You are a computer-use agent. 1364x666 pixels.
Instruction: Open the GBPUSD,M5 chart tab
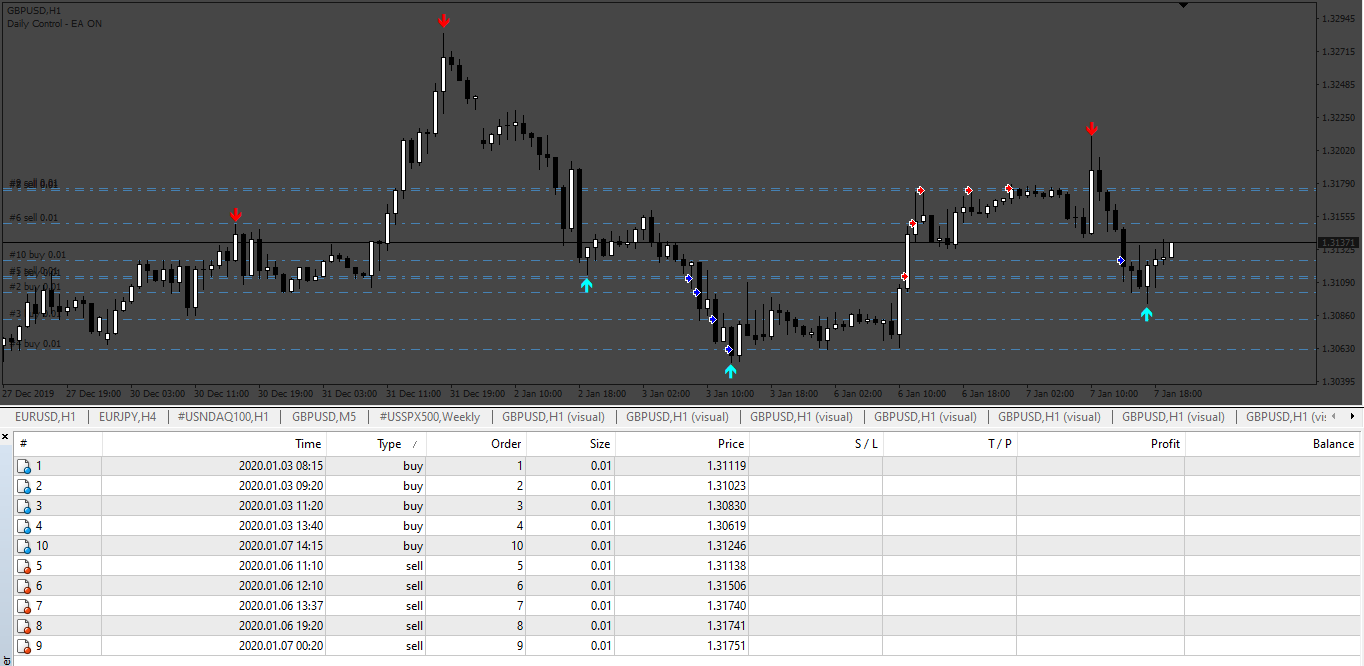324,417
